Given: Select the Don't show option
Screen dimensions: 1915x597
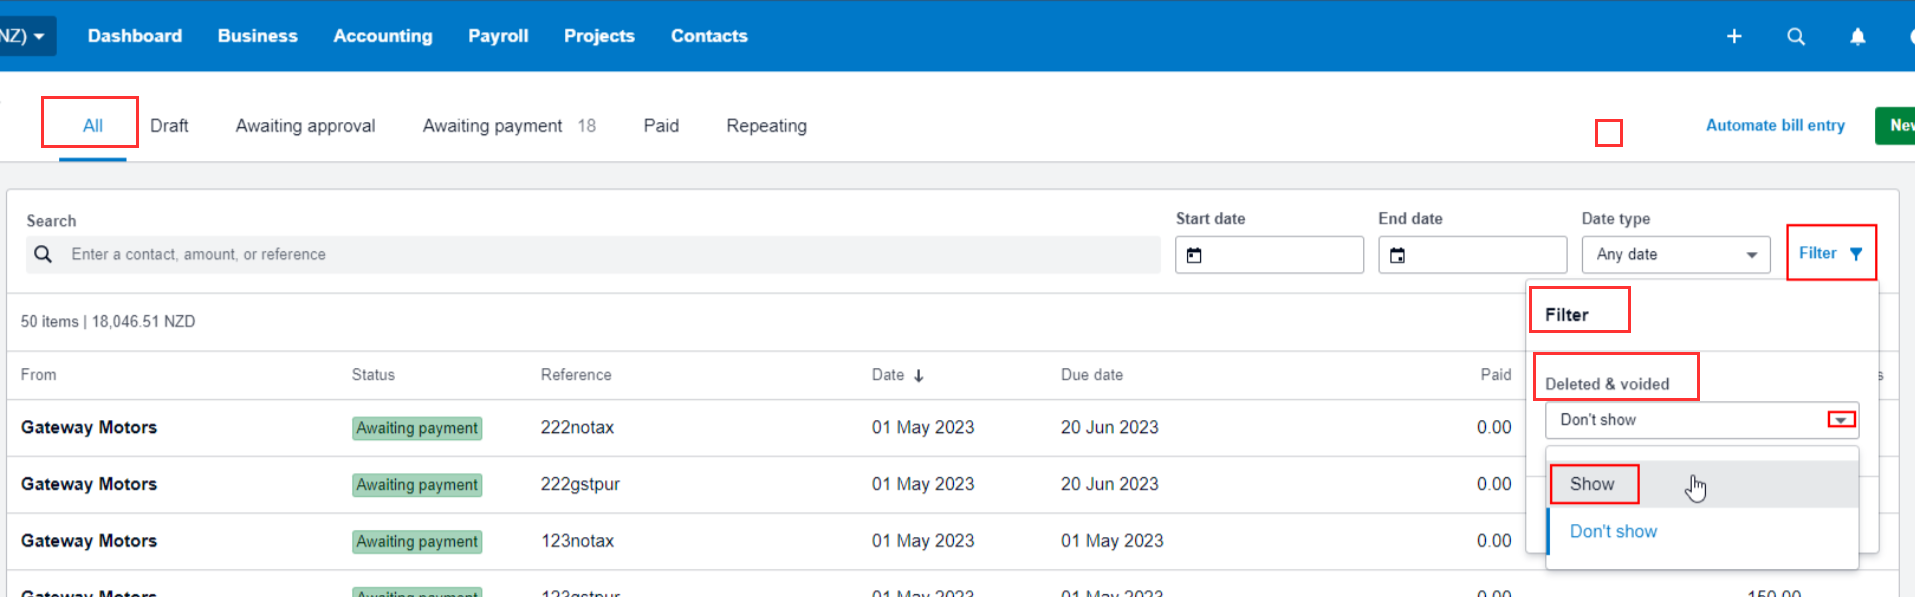Looking at the screenshot, I should point(1702,531).
